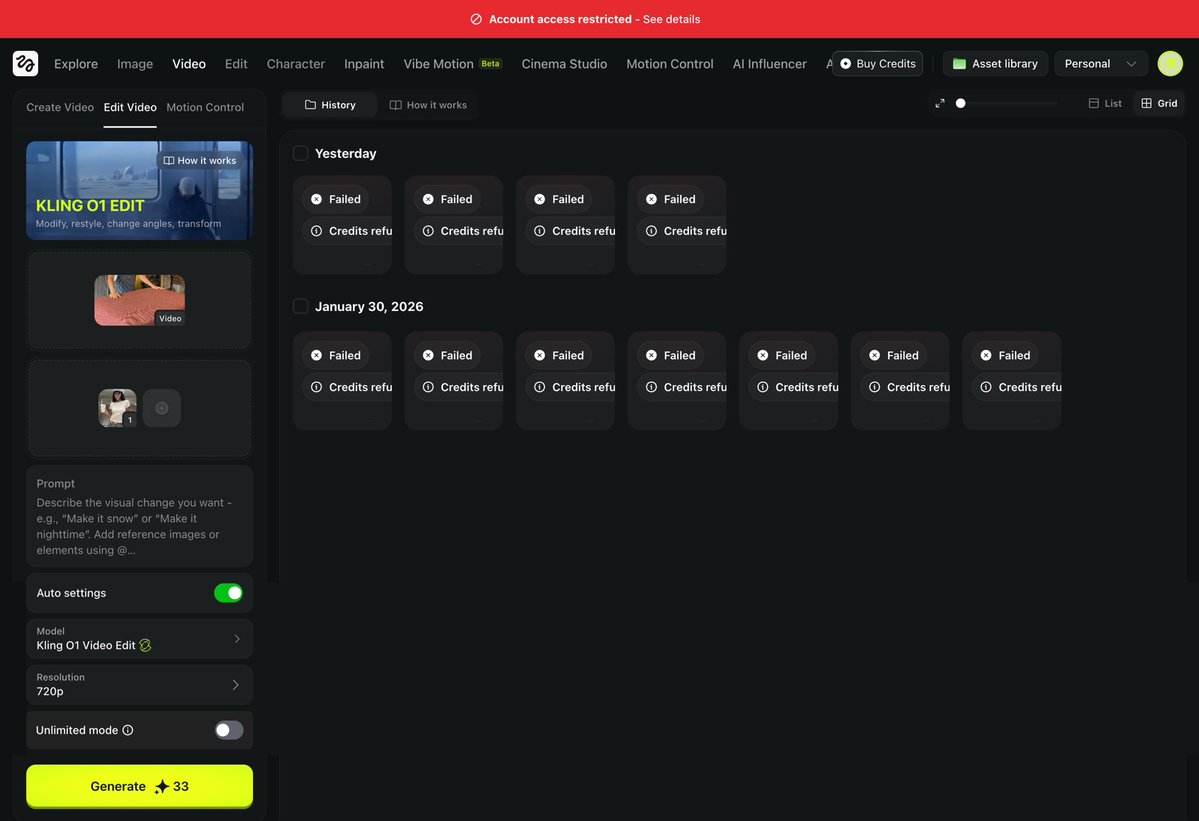Switch to the Motion Control sidebar tab
Screen dimensions: 1199x821
tap(205, 107)
